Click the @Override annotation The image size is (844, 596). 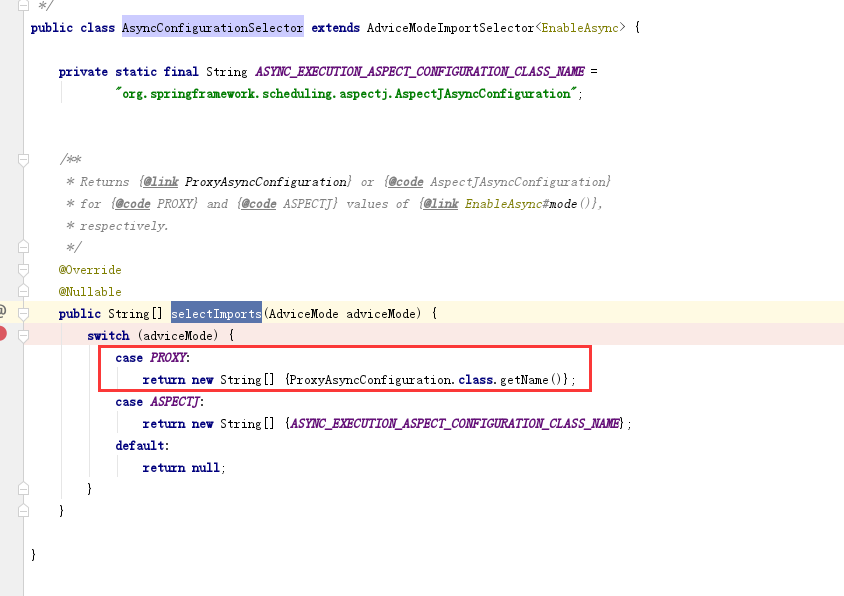coord(90,269)
